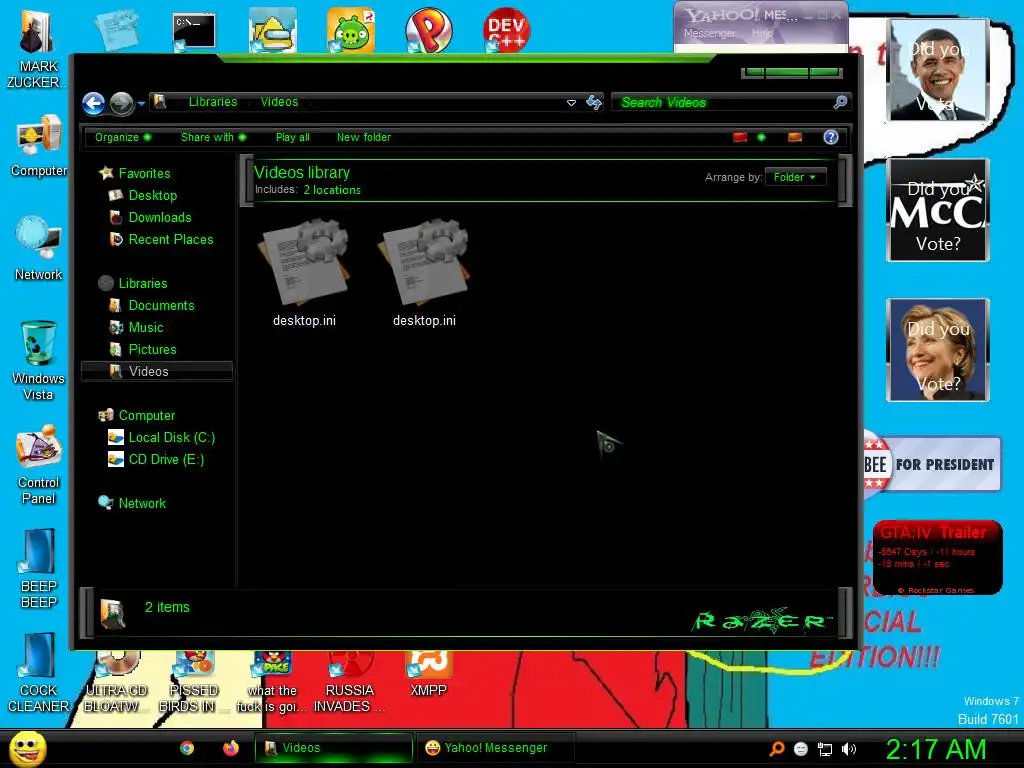
Task: Click Play all in the toolbar
Action: tap(293, 137)
